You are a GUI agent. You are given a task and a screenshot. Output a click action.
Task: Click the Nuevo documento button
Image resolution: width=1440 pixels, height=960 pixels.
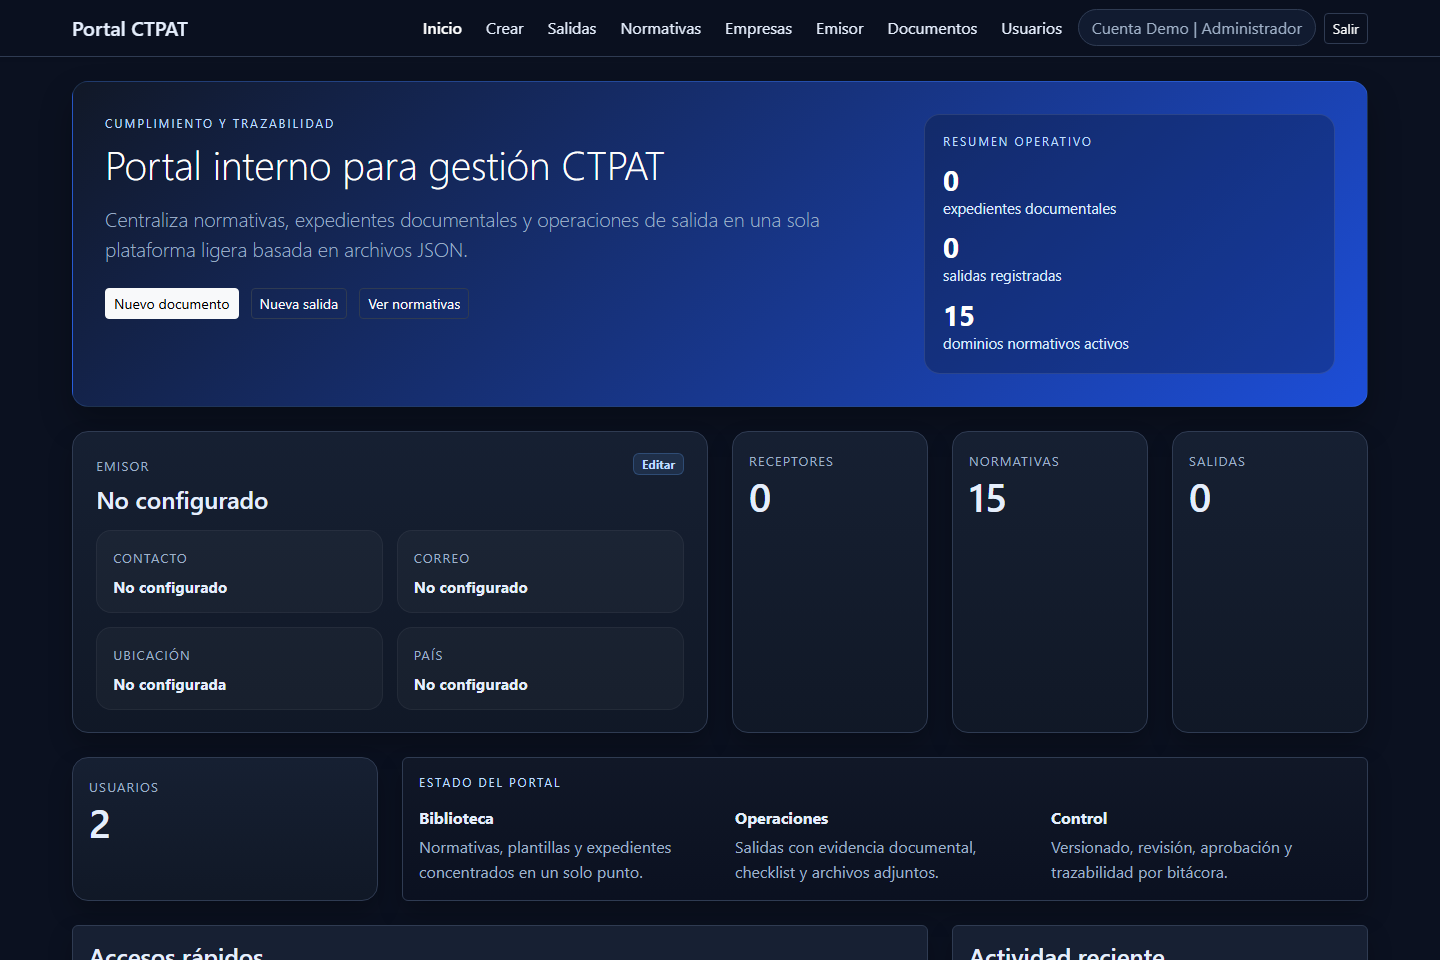(172, 304)
